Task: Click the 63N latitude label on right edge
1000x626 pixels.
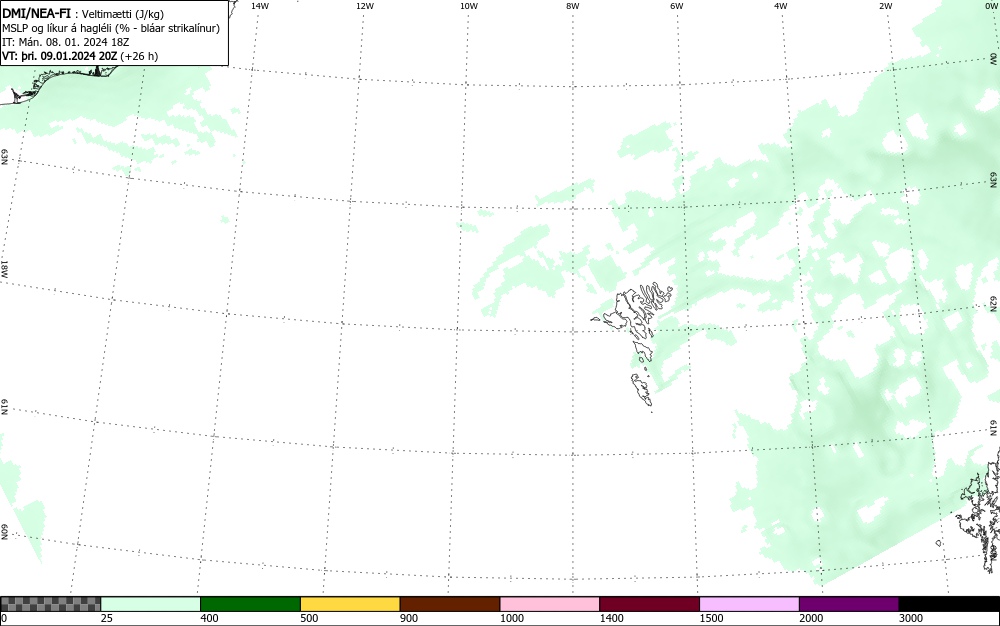Action: click(x=994, y=180)
